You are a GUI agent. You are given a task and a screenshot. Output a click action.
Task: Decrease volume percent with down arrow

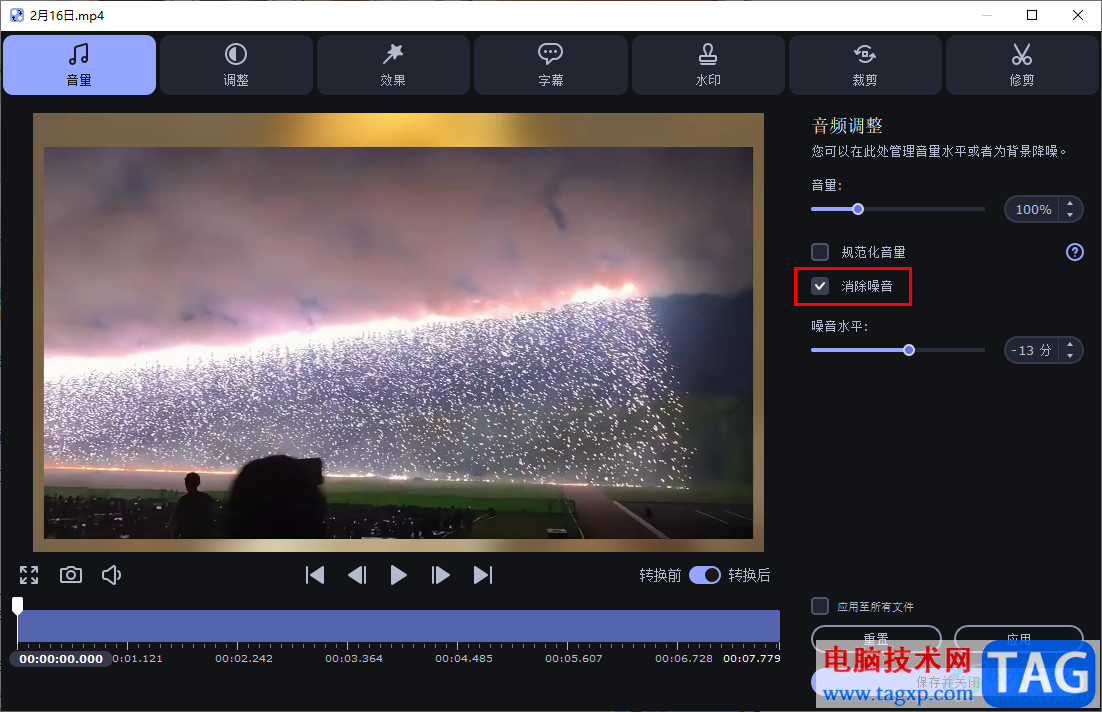click(x=1070, y=214)
